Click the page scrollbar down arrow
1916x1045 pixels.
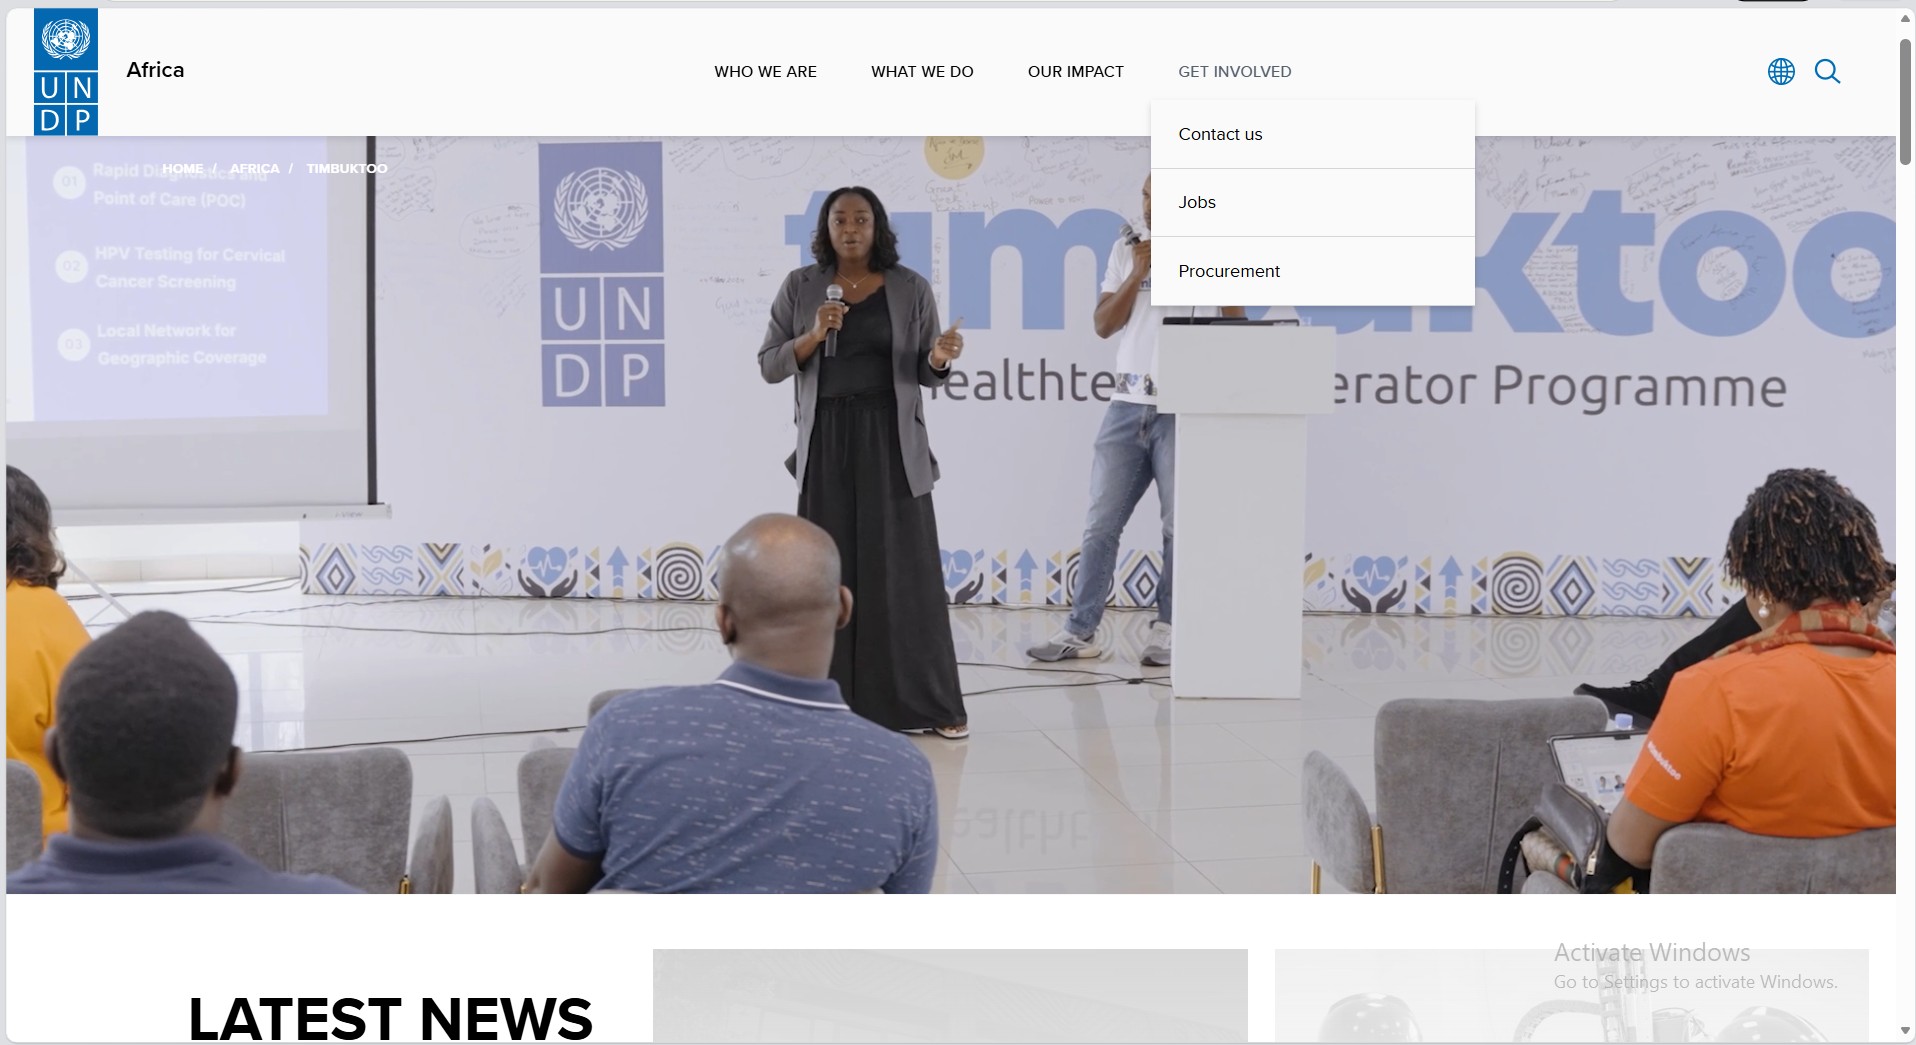[1906, 1031]
